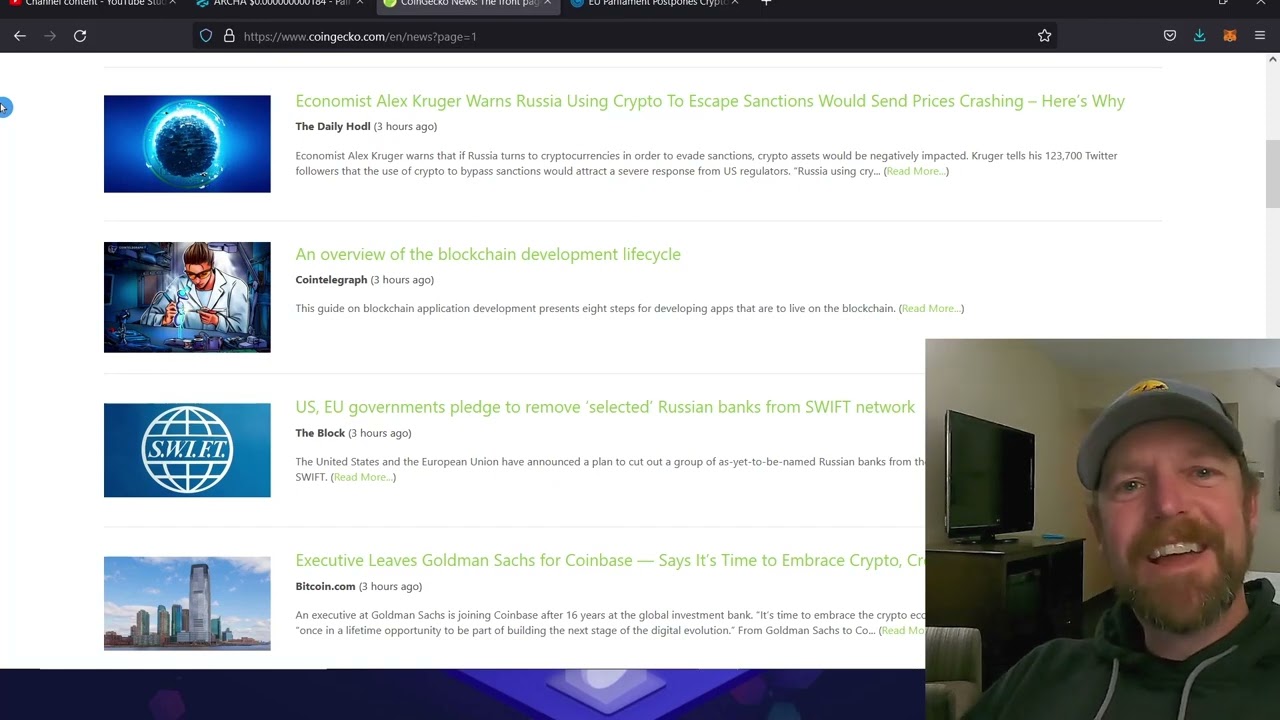The width and height of the screenshot is (1280, 720).
Task: Go back to the previous page
Action: point(20,36)
